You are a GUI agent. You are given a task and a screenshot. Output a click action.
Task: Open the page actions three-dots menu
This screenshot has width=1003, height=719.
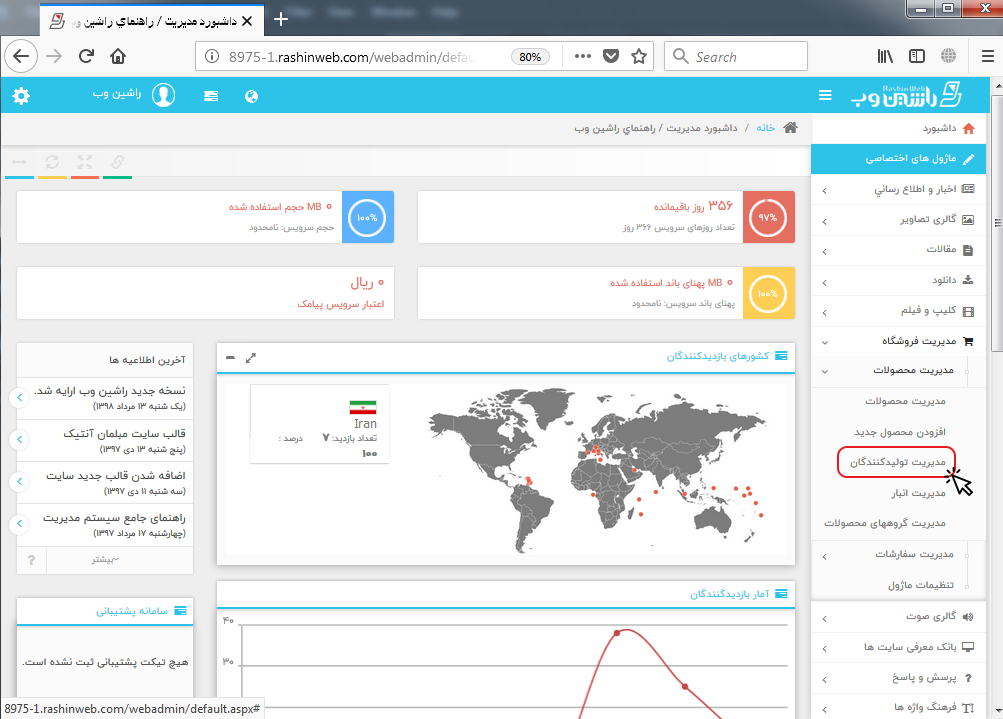pyautogui.click(x=583, y=56)
